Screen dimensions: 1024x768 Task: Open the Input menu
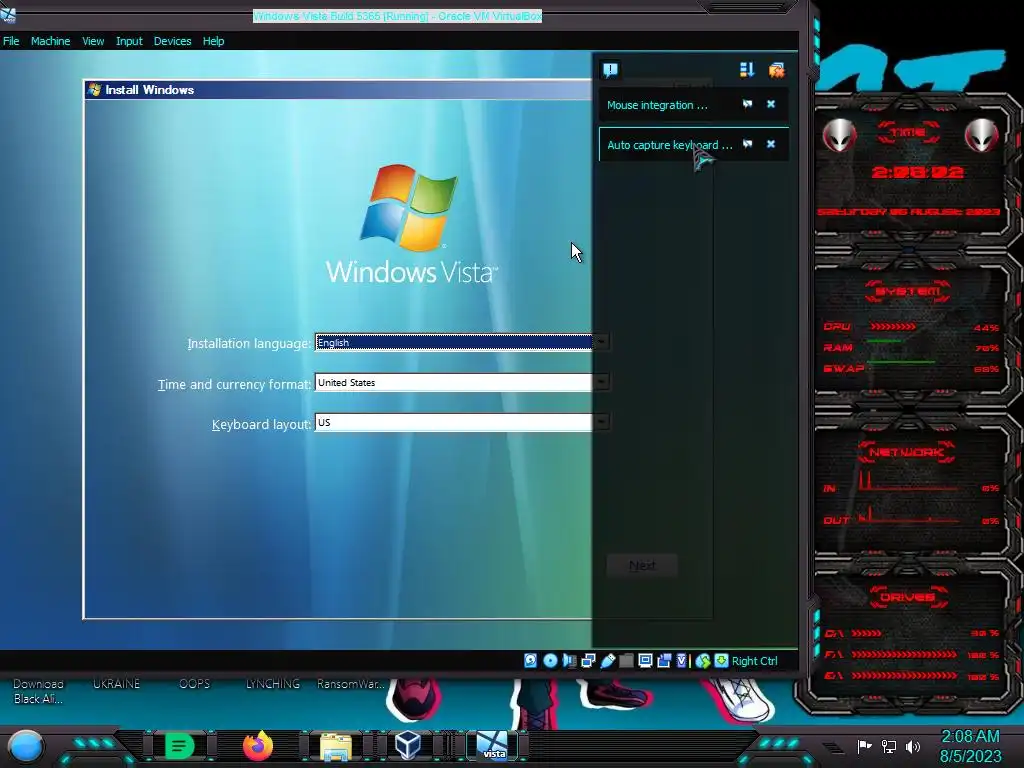pyautogui.click(x=129, y=40)
